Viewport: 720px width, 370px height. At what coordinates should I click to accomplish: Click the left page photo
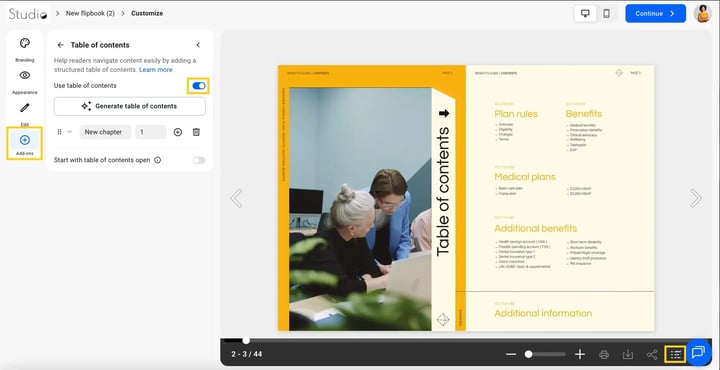360,209
